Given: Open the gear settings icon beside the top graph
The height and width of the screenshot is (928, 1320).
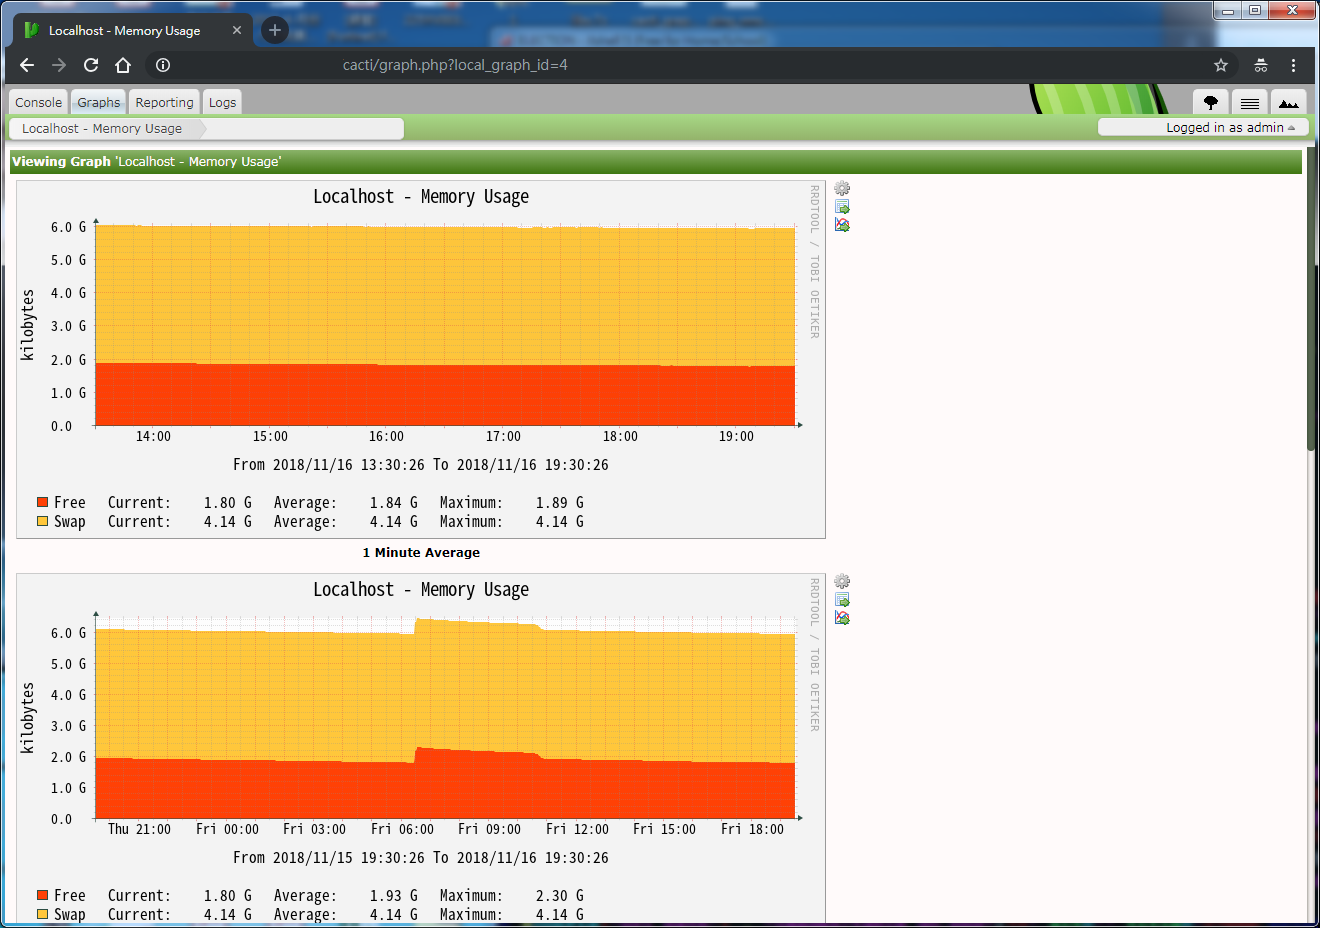Looking at the screenshot, I should (x=842, y=188).
